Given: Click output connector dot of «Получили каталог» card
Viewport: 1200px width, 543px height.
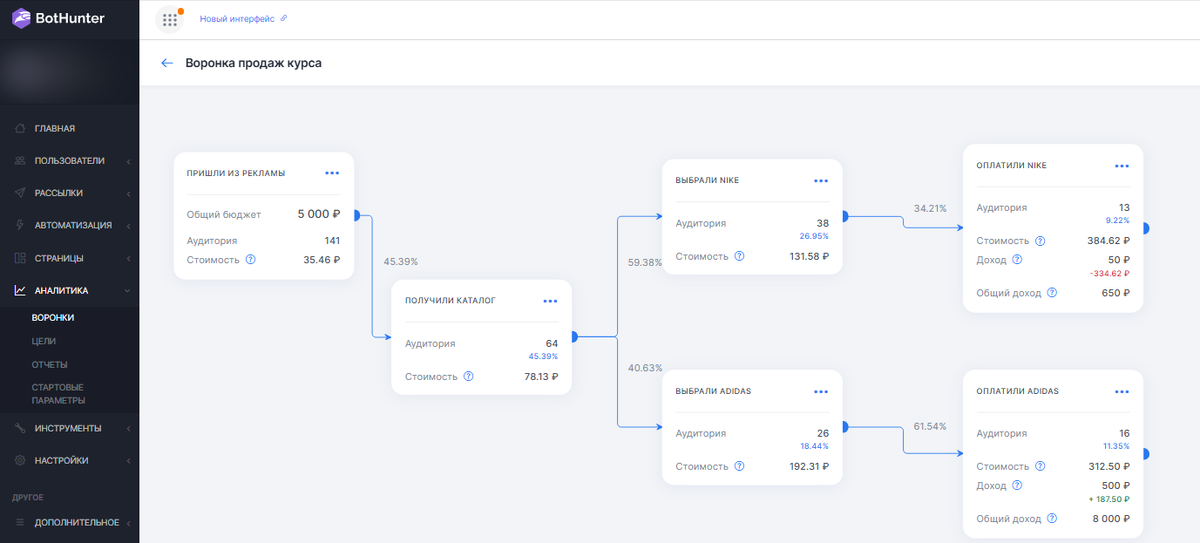Looking at the screenshot, I should (x=574, y=337).
